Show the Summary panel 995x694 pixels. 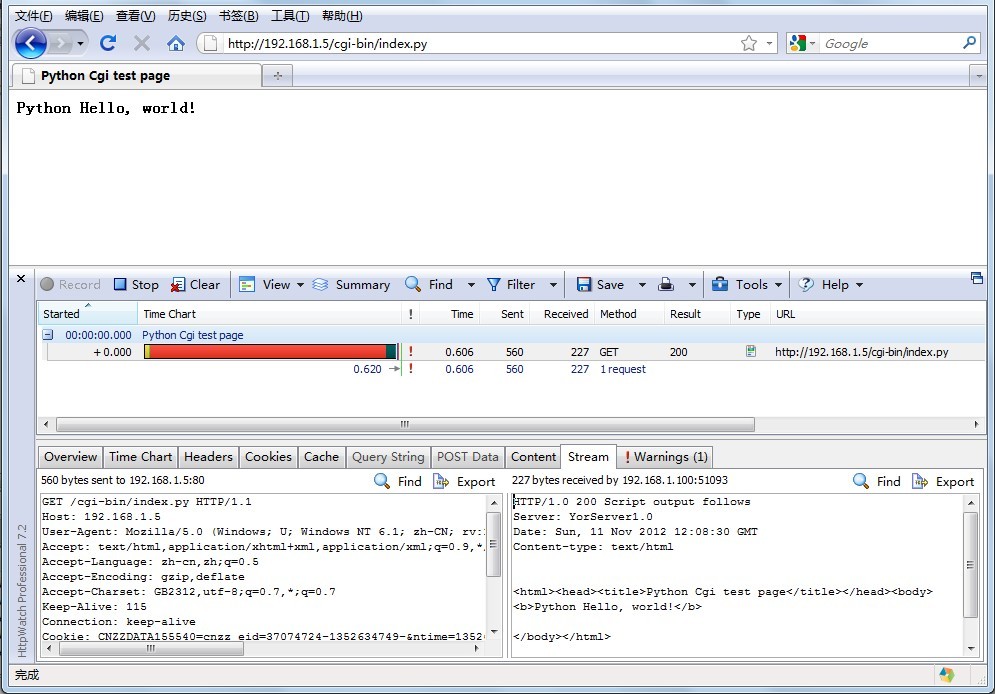point(351,284)
